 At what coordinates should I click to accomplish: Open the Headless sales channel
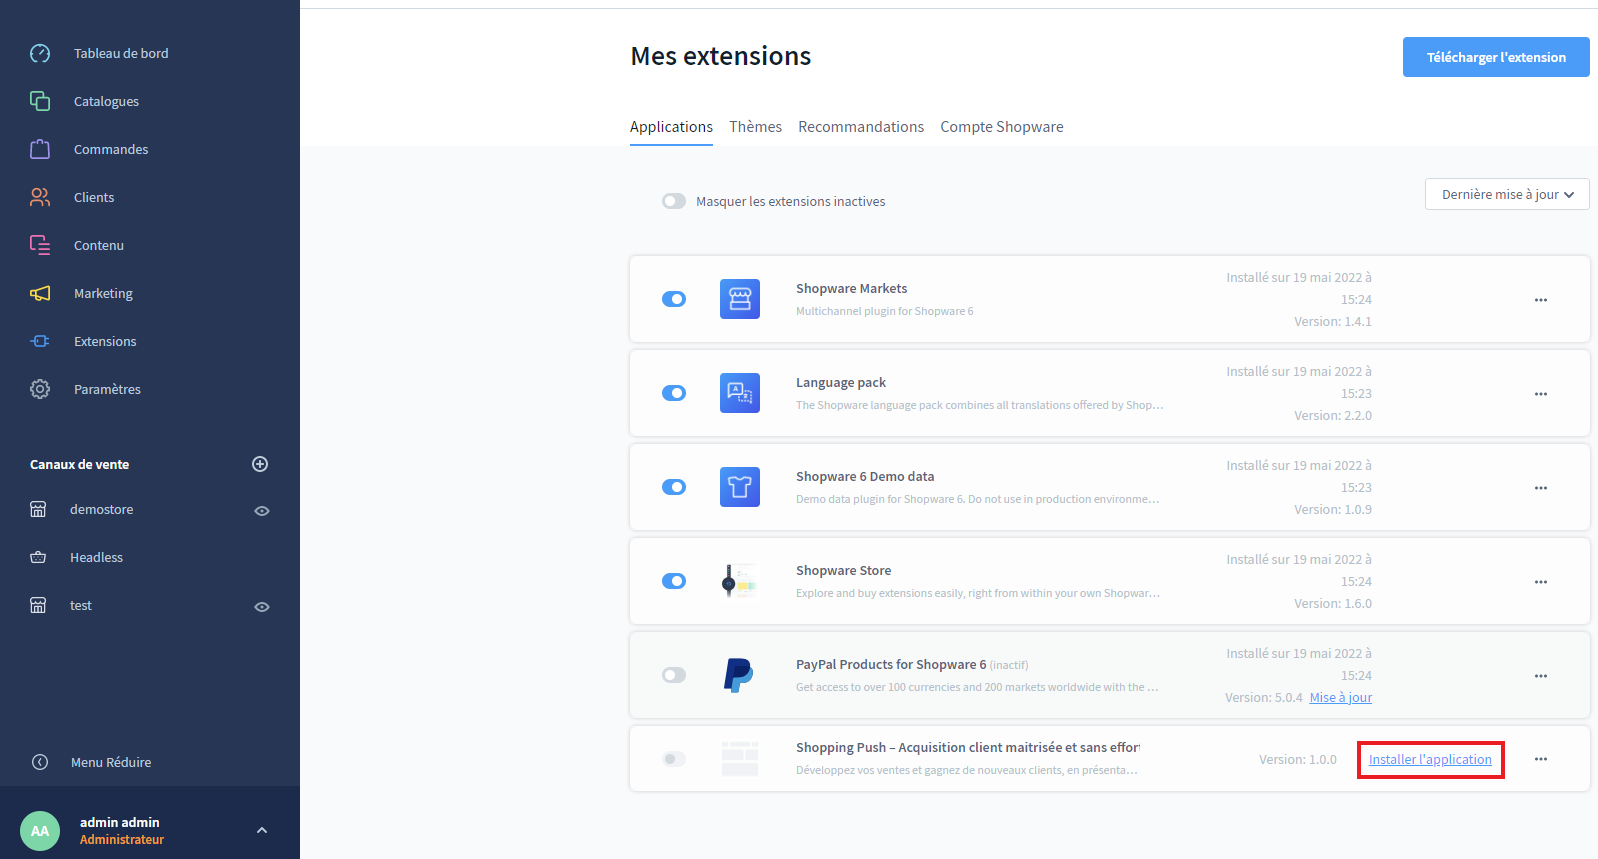tap(96, 557)
